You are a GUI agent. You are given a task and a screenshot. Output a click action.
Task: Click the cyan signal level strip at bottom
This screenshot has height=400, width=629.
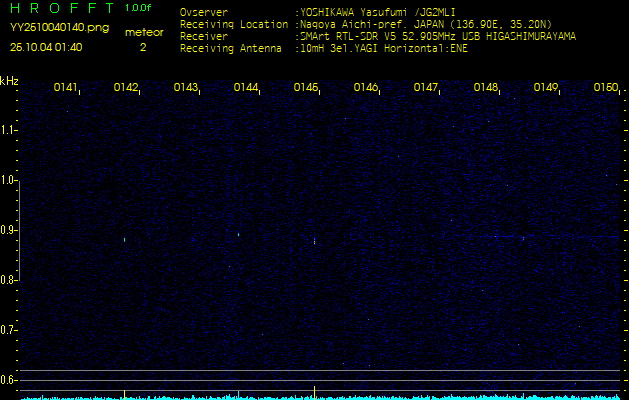pos(321,397)
